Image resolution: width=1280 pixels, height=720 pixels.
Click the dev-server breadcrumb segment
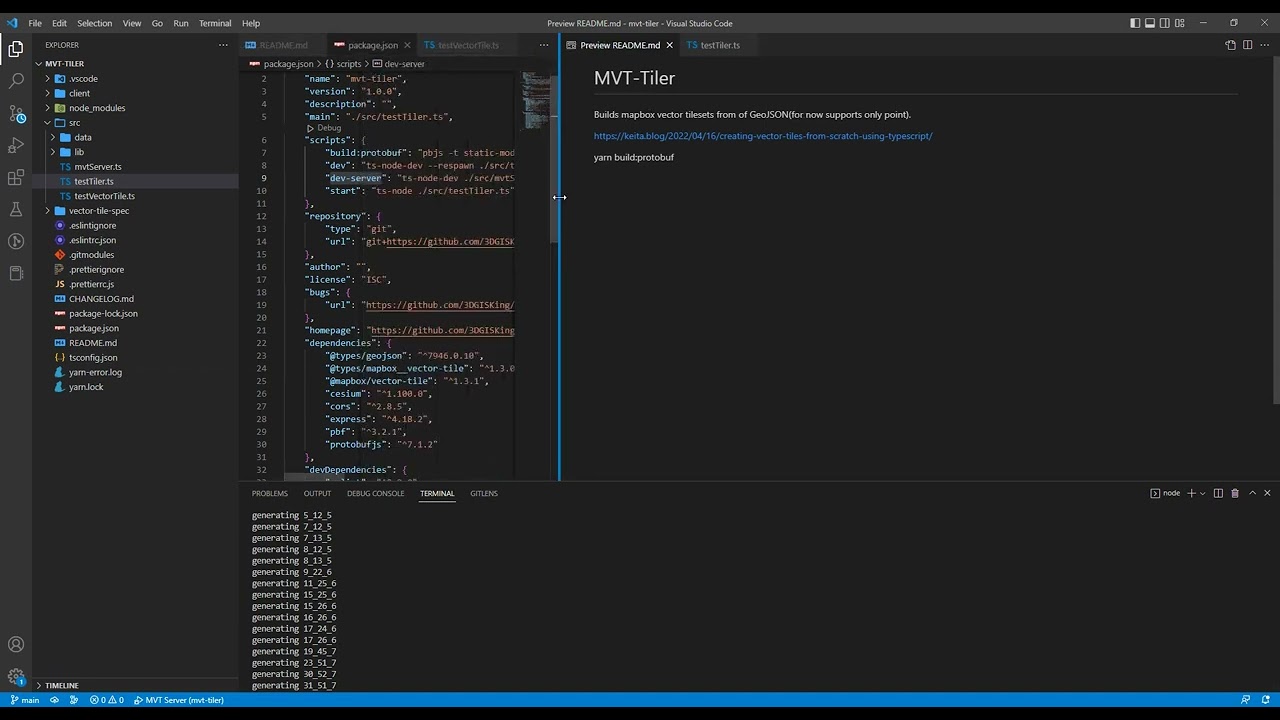[x=398, y=64]
